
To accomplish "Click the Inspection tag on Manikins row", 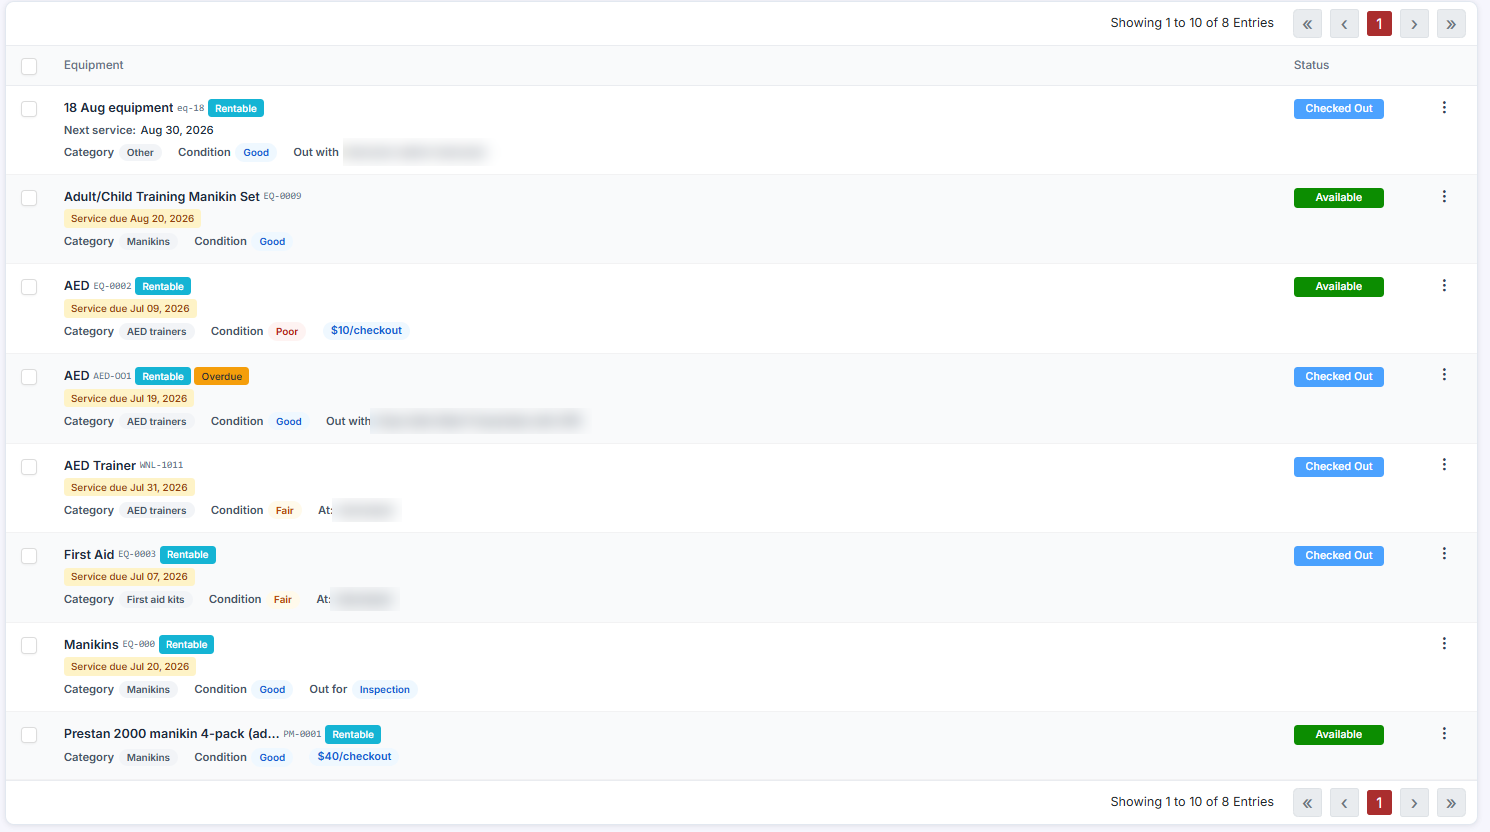I will click(385, 690).
